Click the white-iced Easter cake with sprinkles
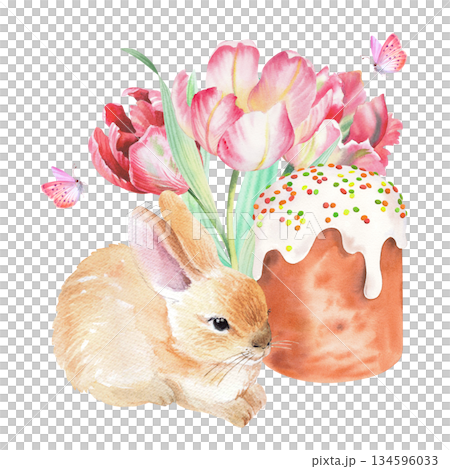The width and height of the screenshot is (450, 469). click(330, 273)
